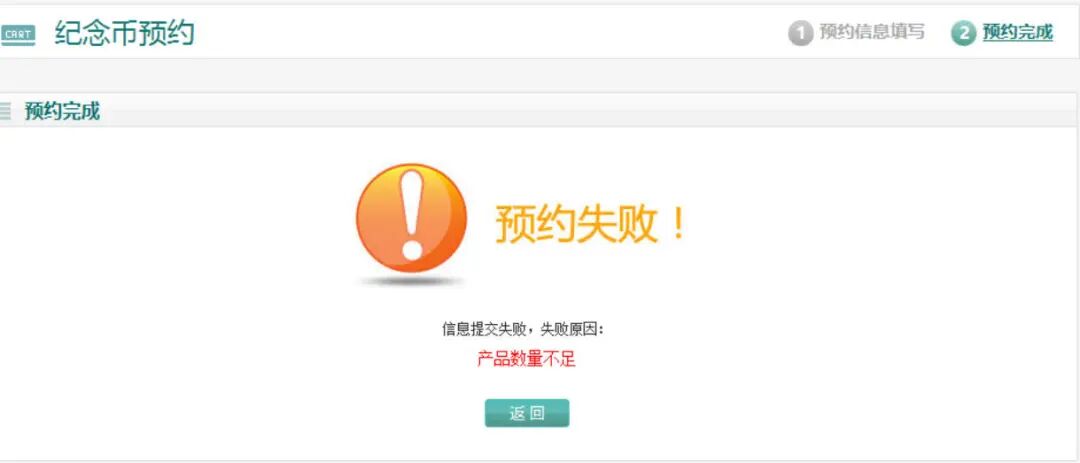Click the orange exclamation warning icon
The image size is (1080, 463).
411,218
